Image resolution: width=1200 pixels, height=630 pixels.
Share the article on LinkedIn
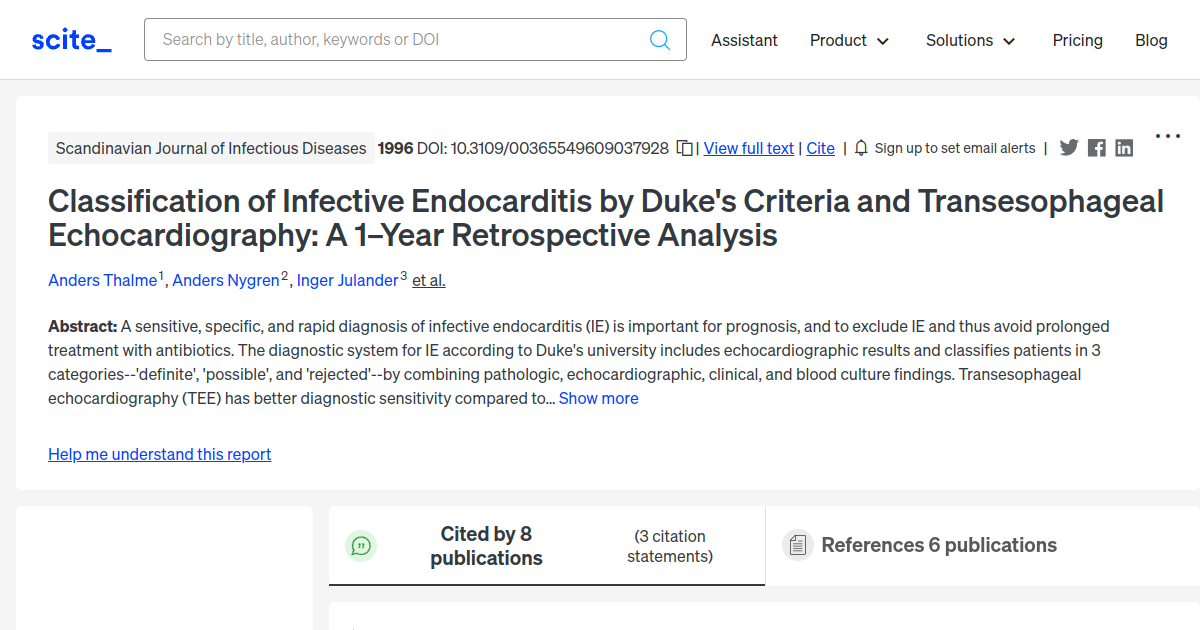click(x=1124, y=147)
